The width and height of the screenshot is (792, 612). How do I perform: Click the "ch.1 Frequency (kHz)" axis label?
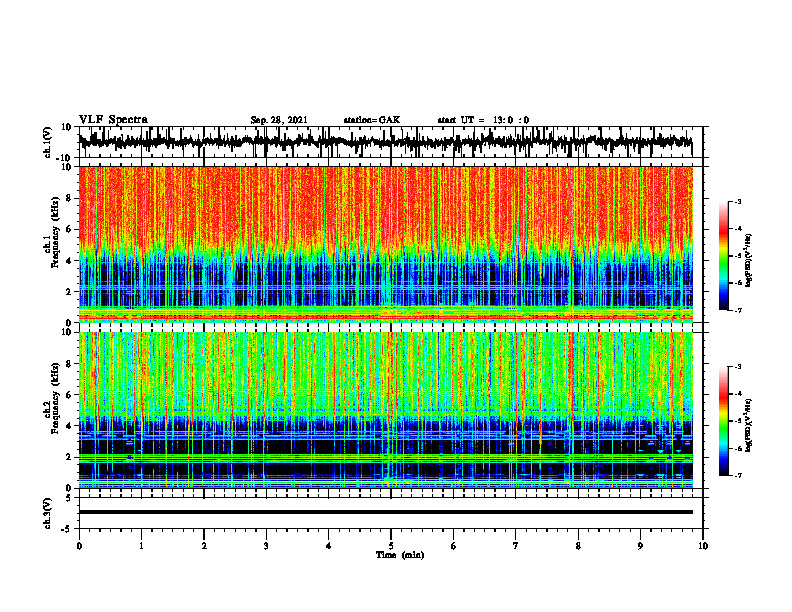click(x=51, y=232)
